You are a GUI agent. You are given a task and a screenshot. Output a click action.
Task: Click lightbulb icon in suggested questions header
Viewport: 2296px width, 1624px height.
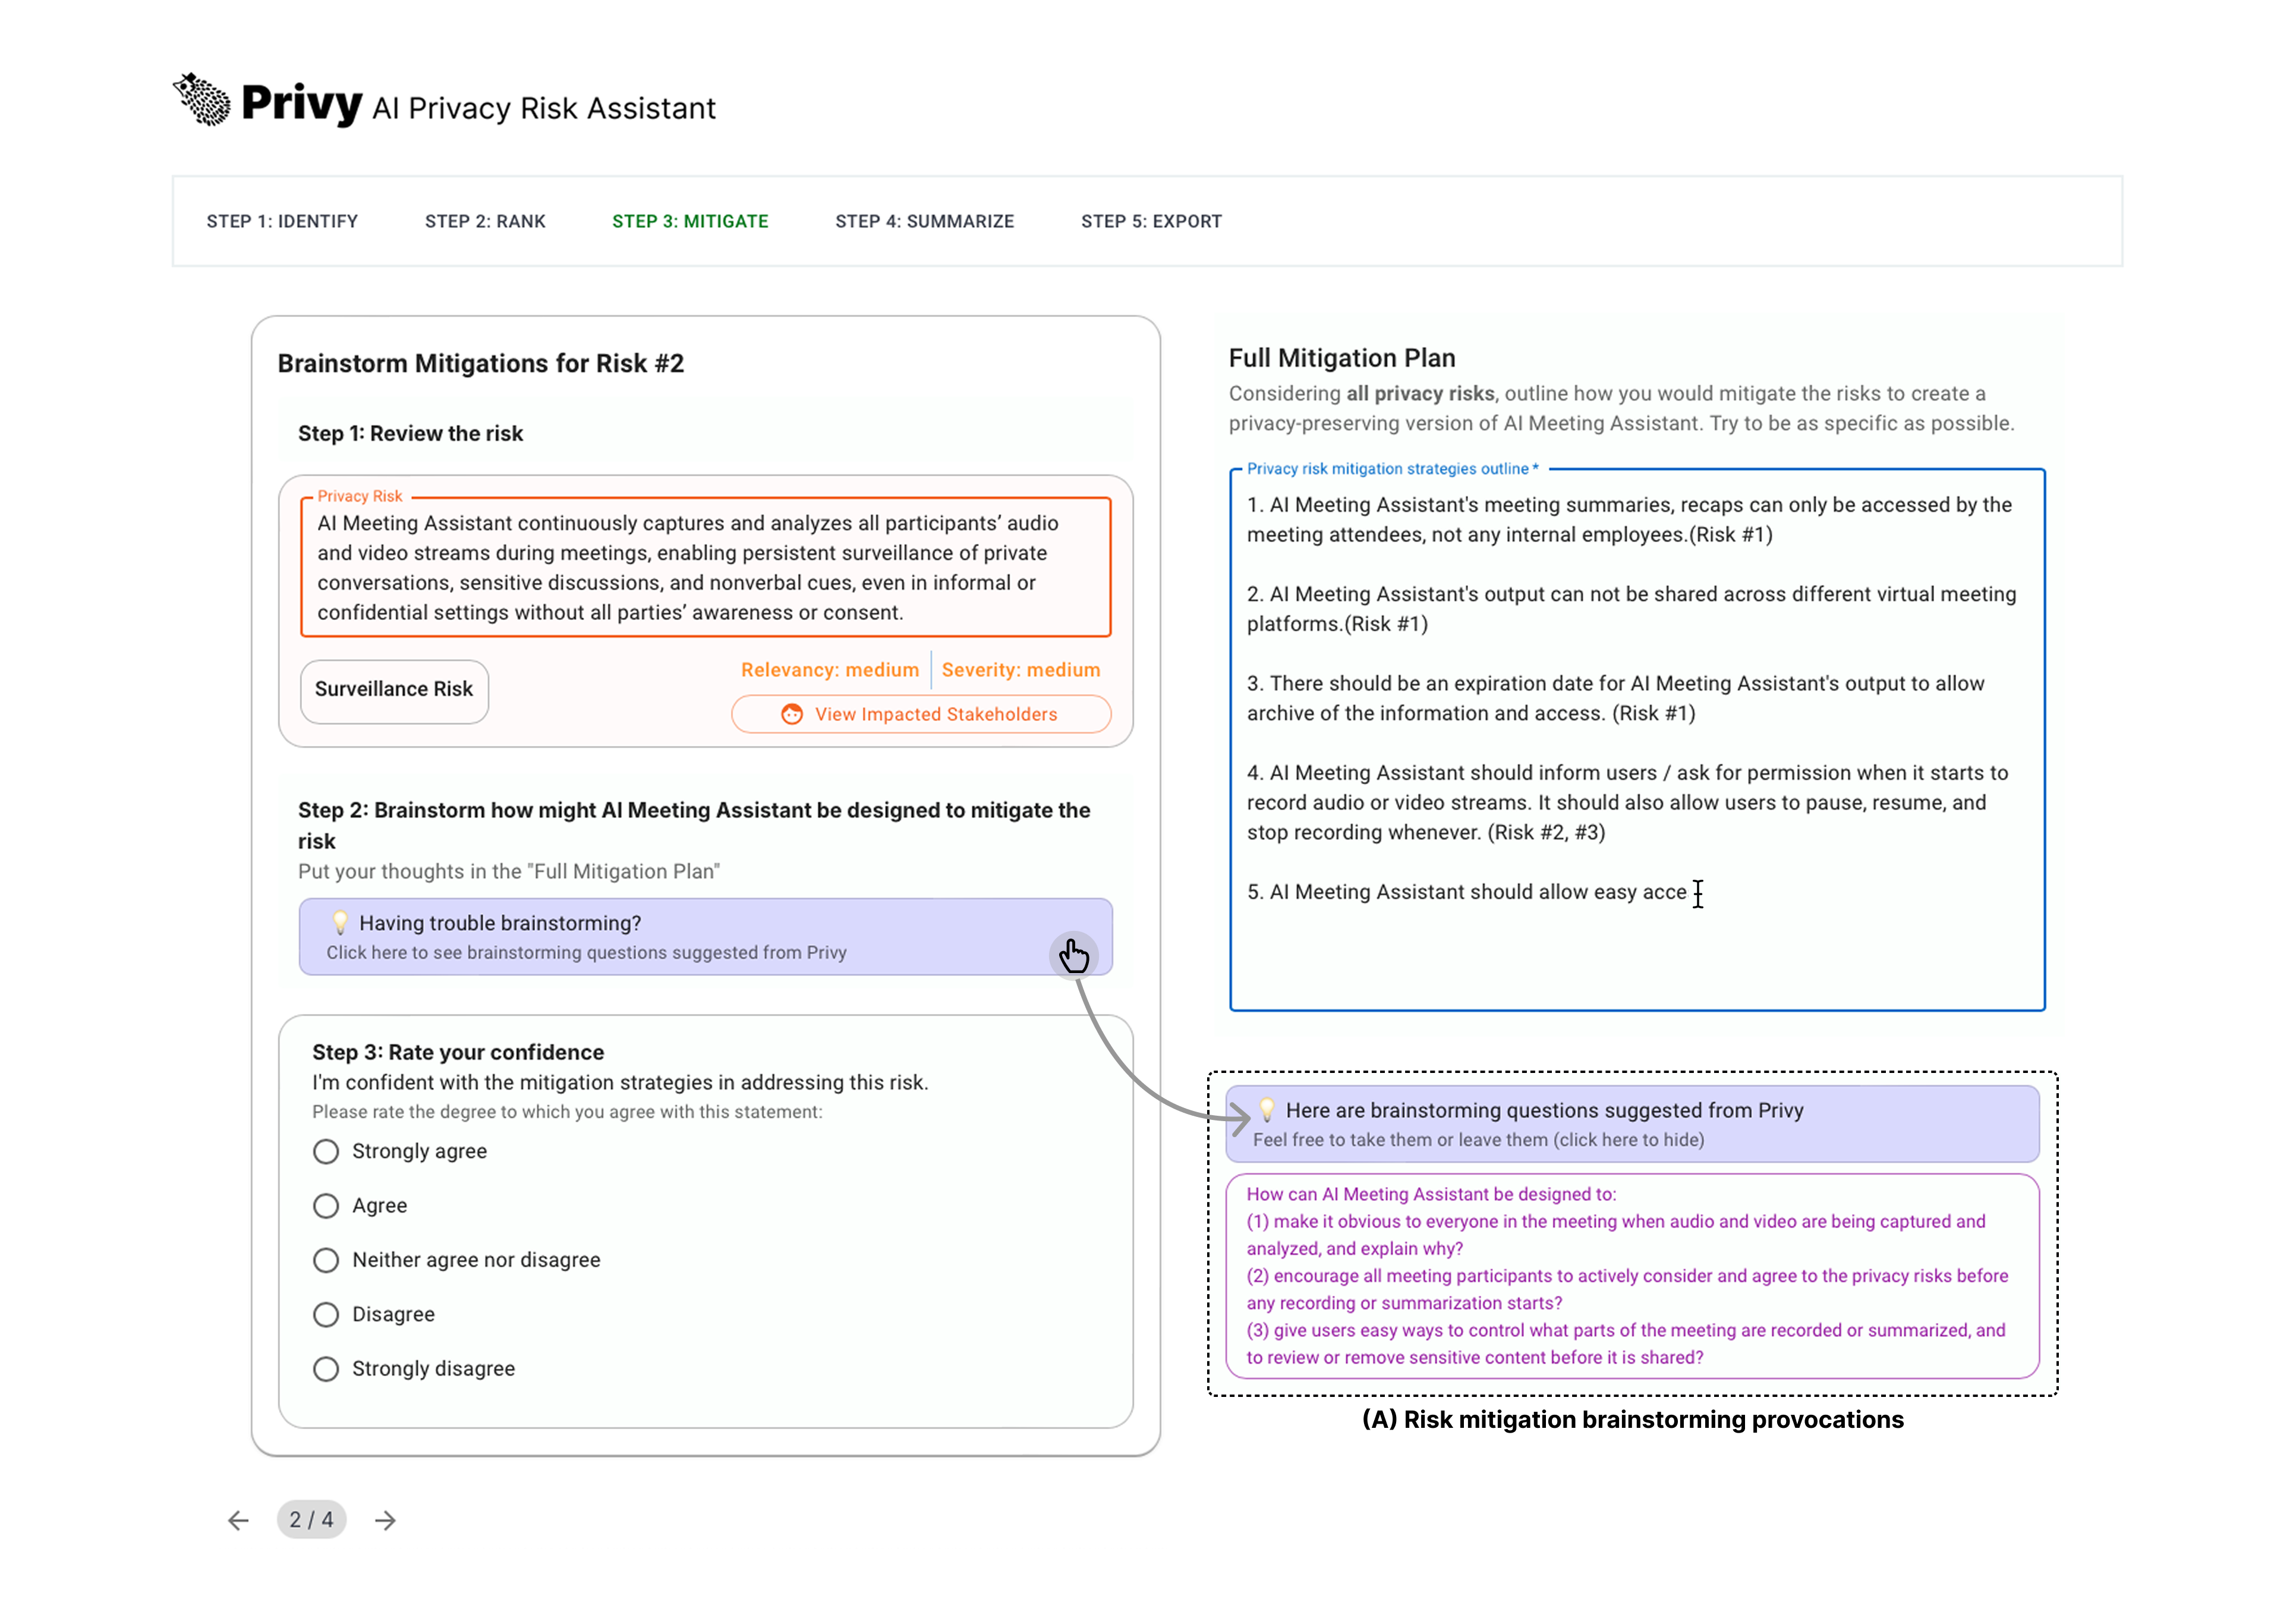1267,1109
